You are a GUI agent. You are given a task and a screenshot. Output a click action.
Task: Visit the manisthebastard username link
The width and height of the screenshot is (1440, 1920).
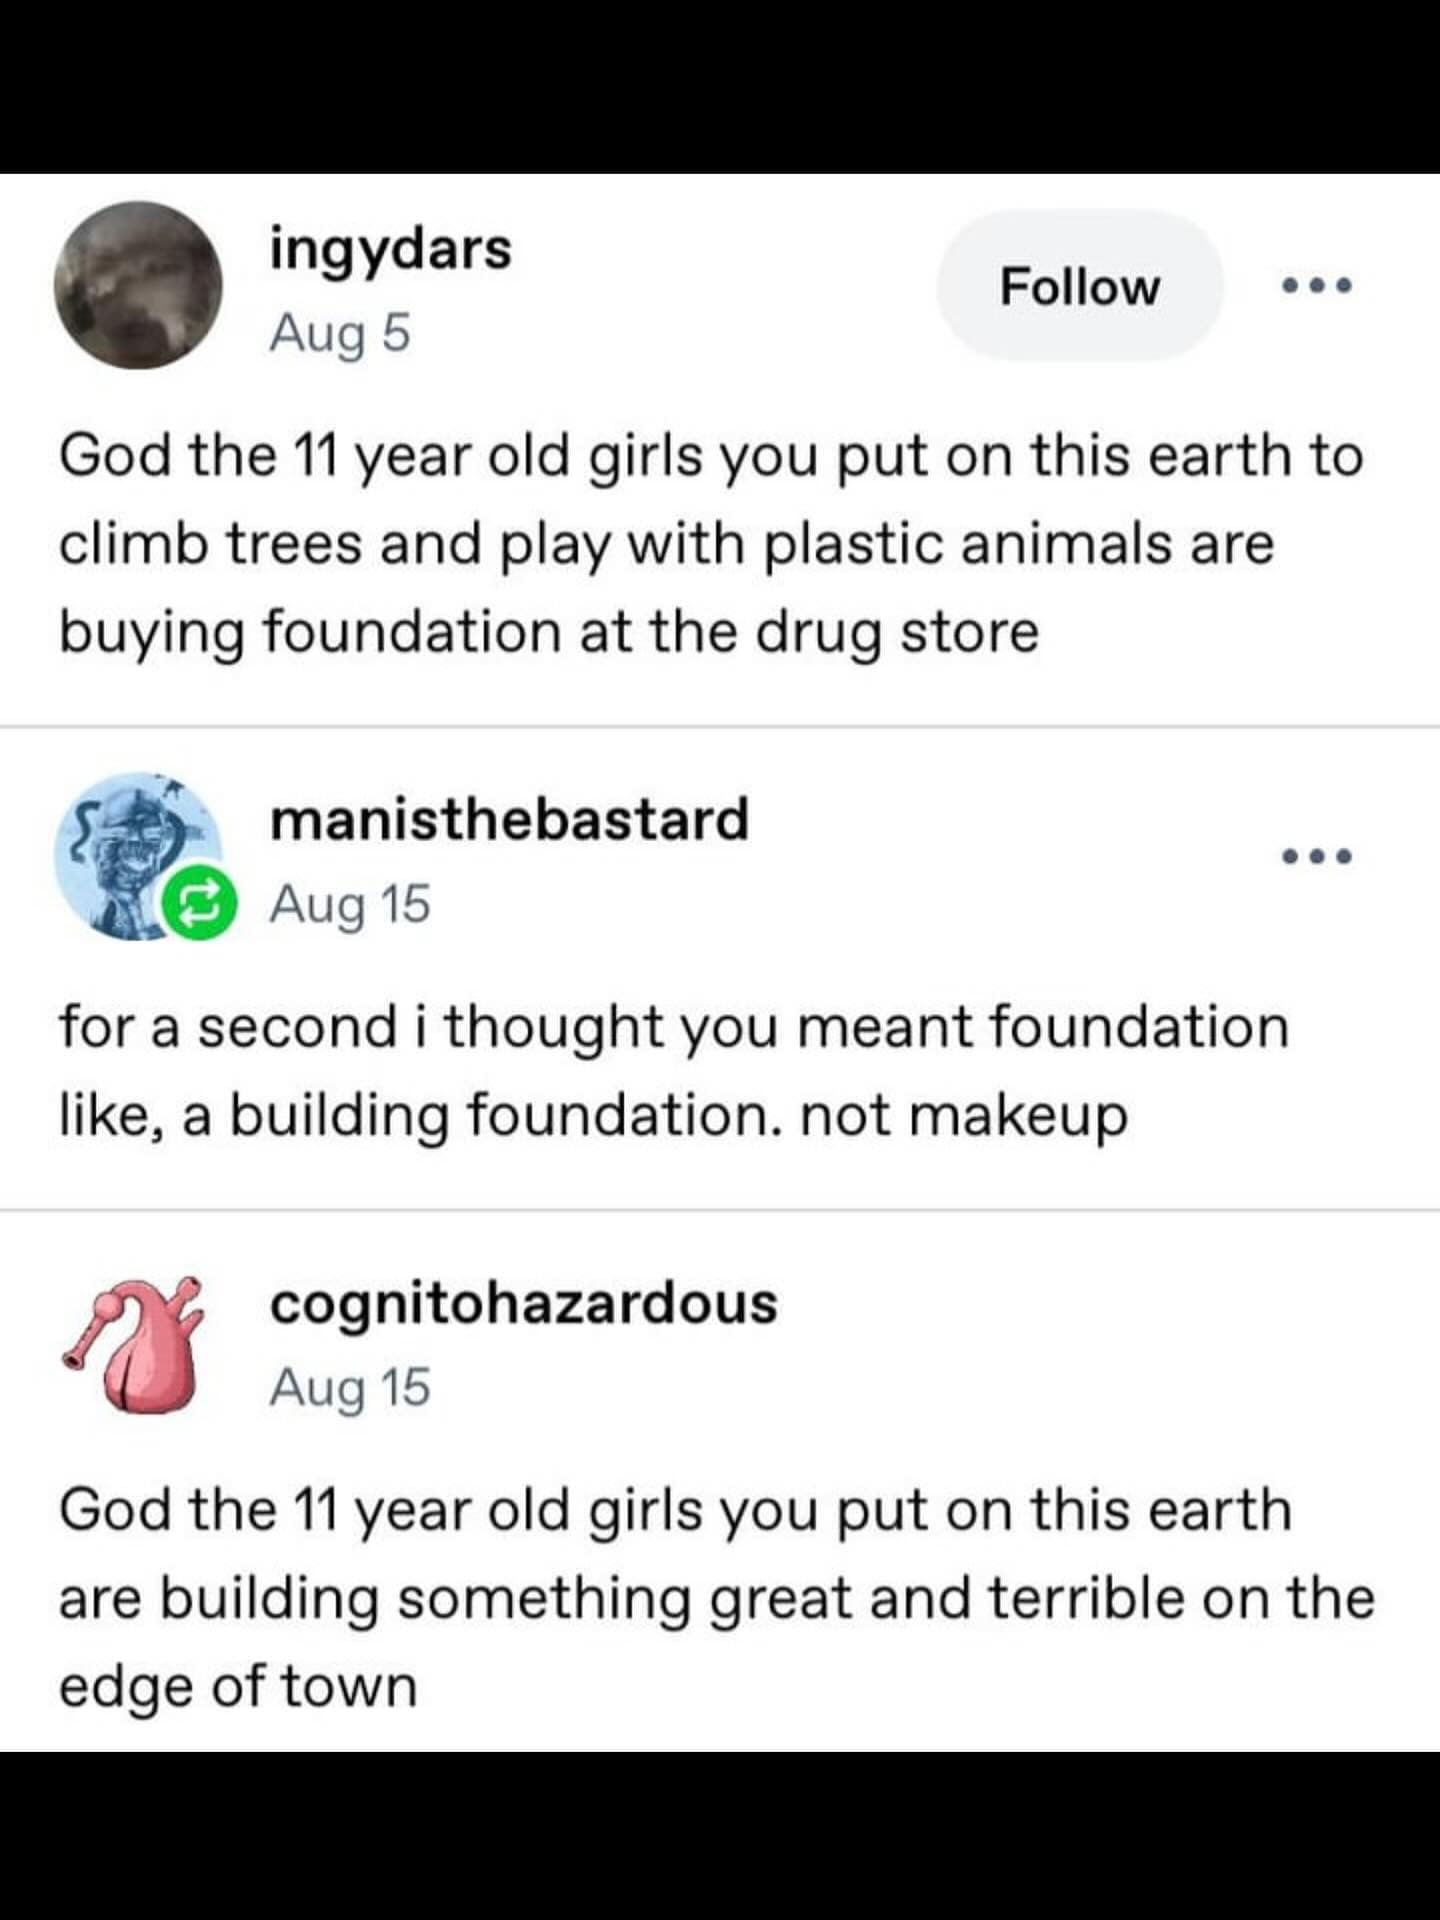click(x=509, y=819)
